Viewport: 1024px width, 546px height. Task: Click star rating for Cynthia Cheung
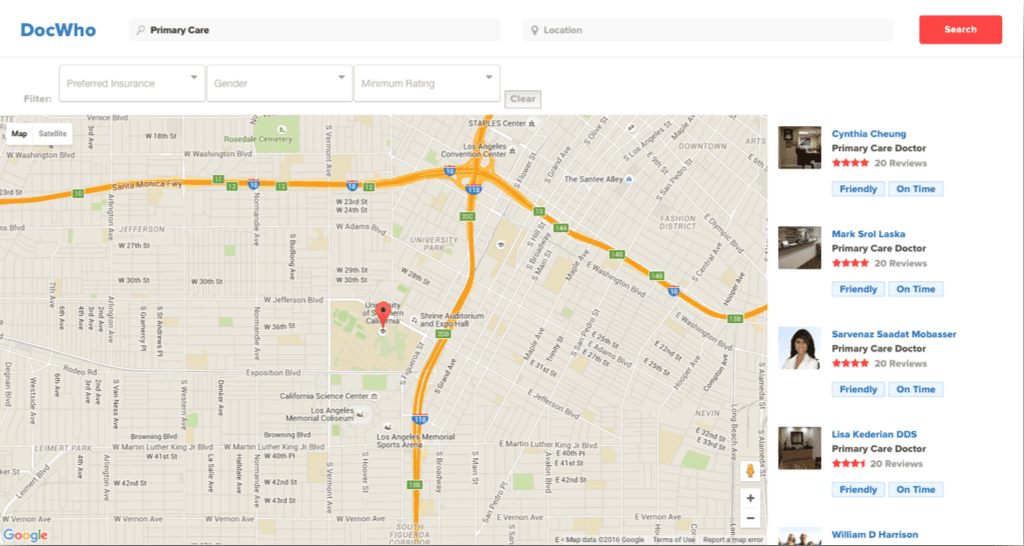pos(850,163)
